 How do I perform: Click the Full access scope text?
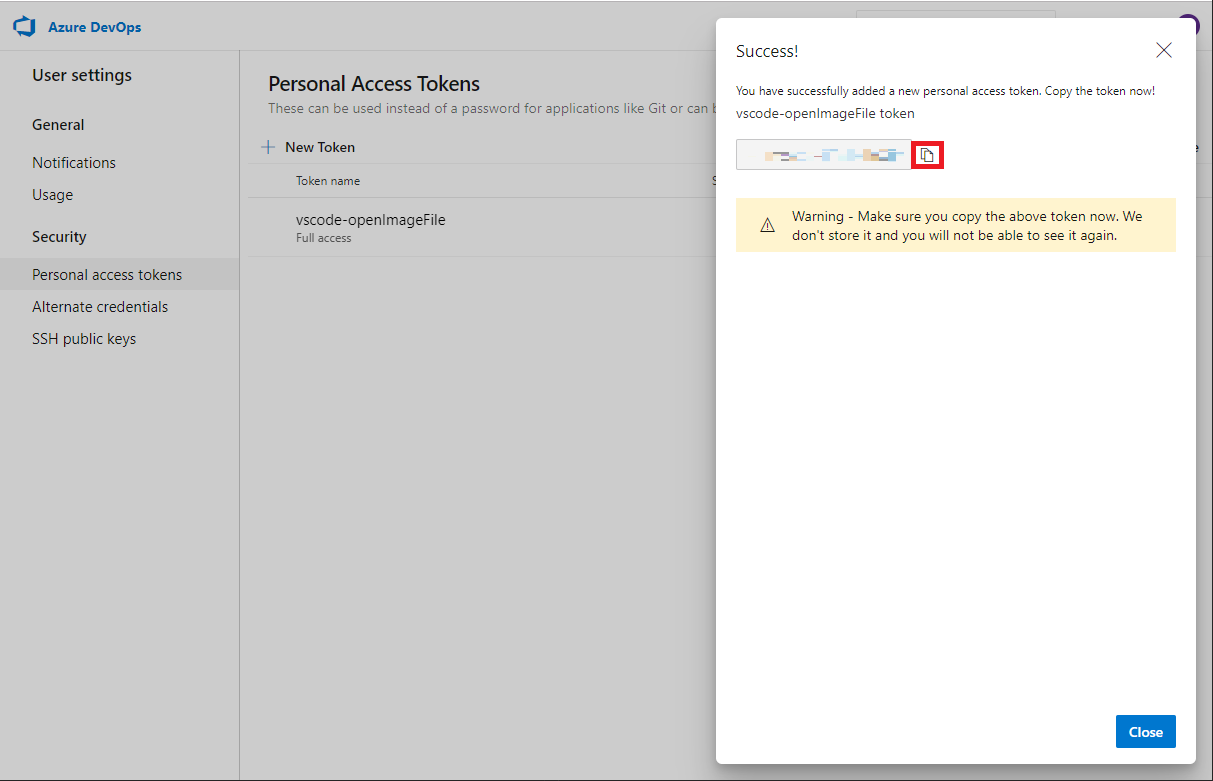click(324, 238)
